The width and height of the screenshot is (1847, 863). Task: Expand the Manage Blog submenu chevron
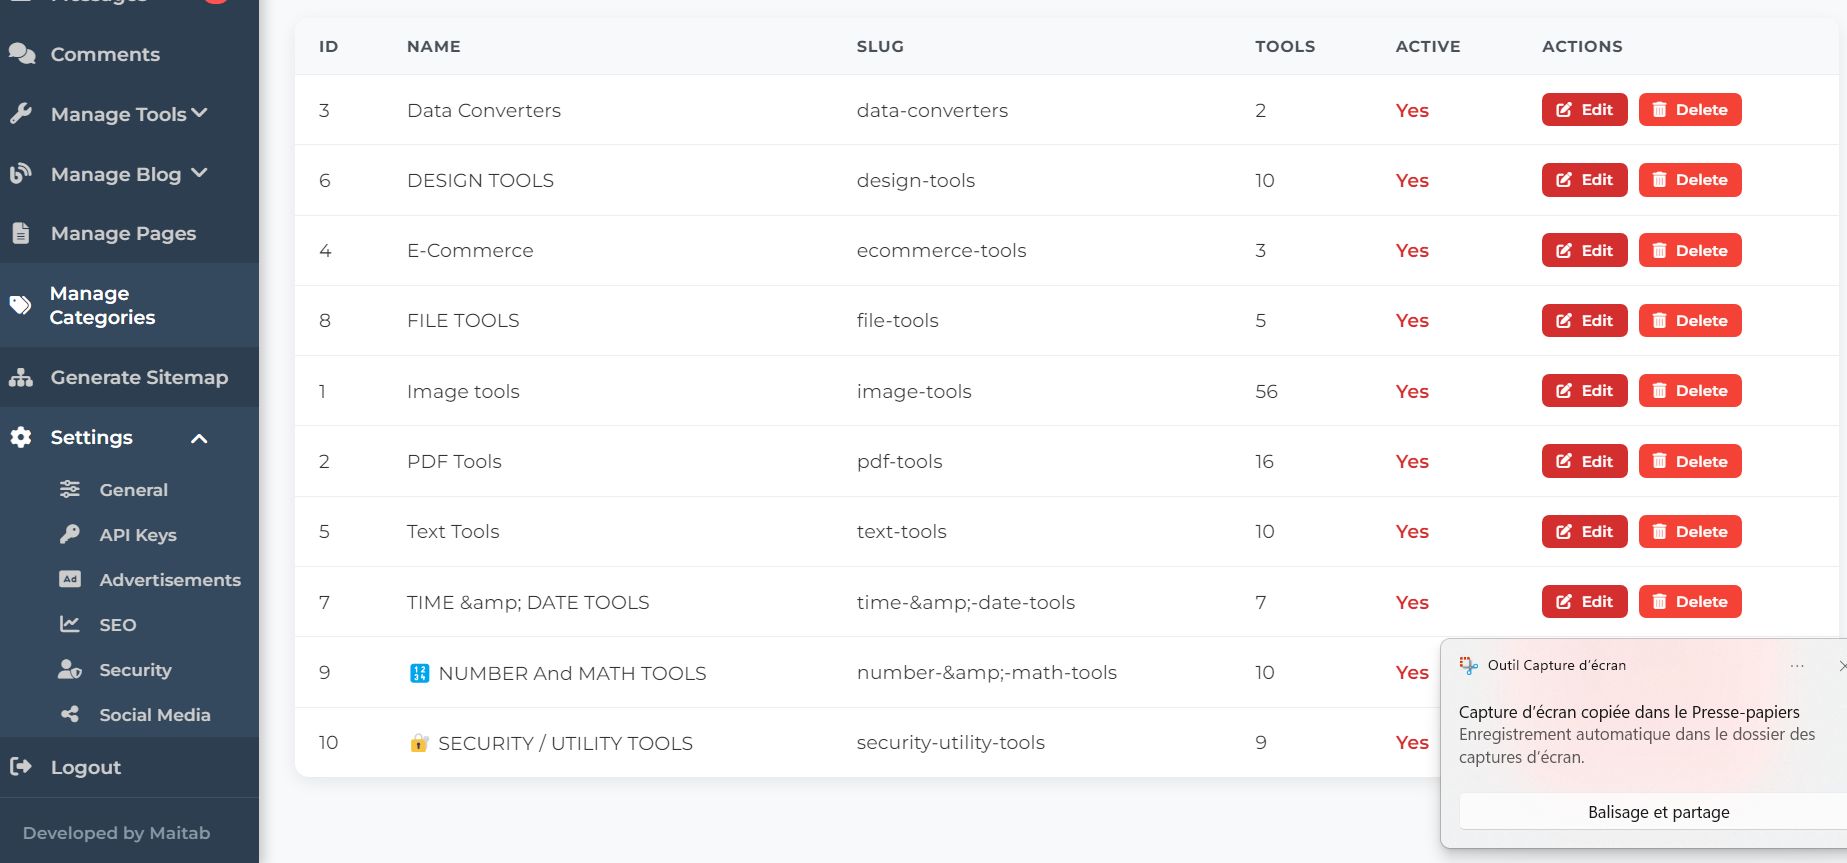[x=199, y=173]
